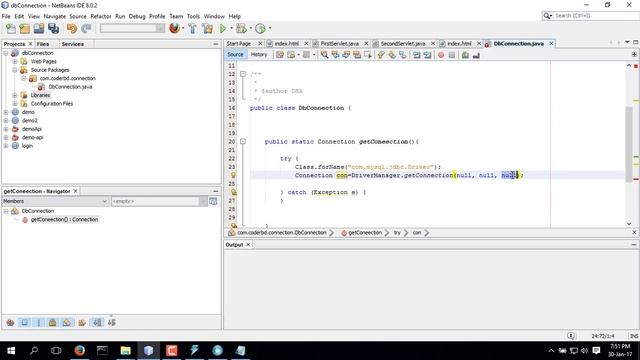Expand the Web Pages folder
The width and height of the screenshot is (640, 360).
coord(15,61)
